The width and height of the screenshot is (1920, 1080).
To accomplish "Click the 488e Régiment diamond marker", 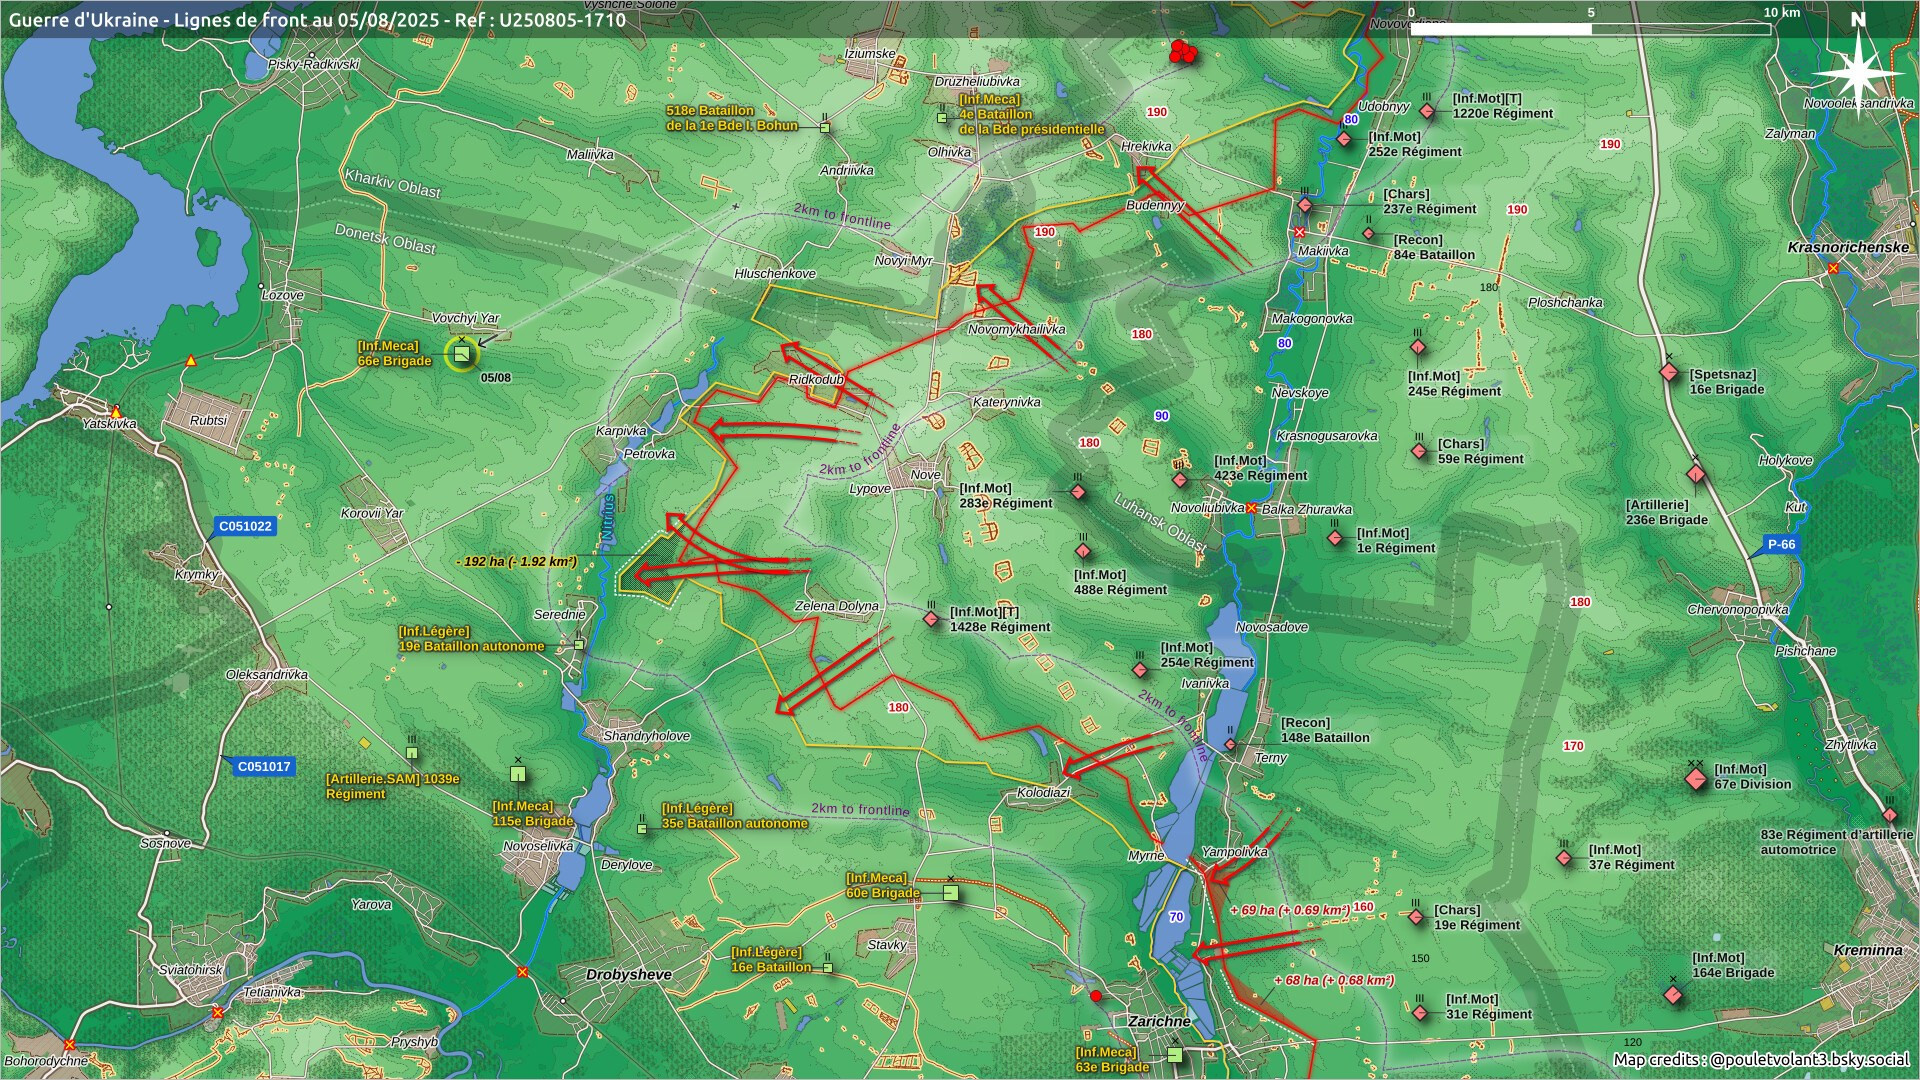I will [1083, 551].
